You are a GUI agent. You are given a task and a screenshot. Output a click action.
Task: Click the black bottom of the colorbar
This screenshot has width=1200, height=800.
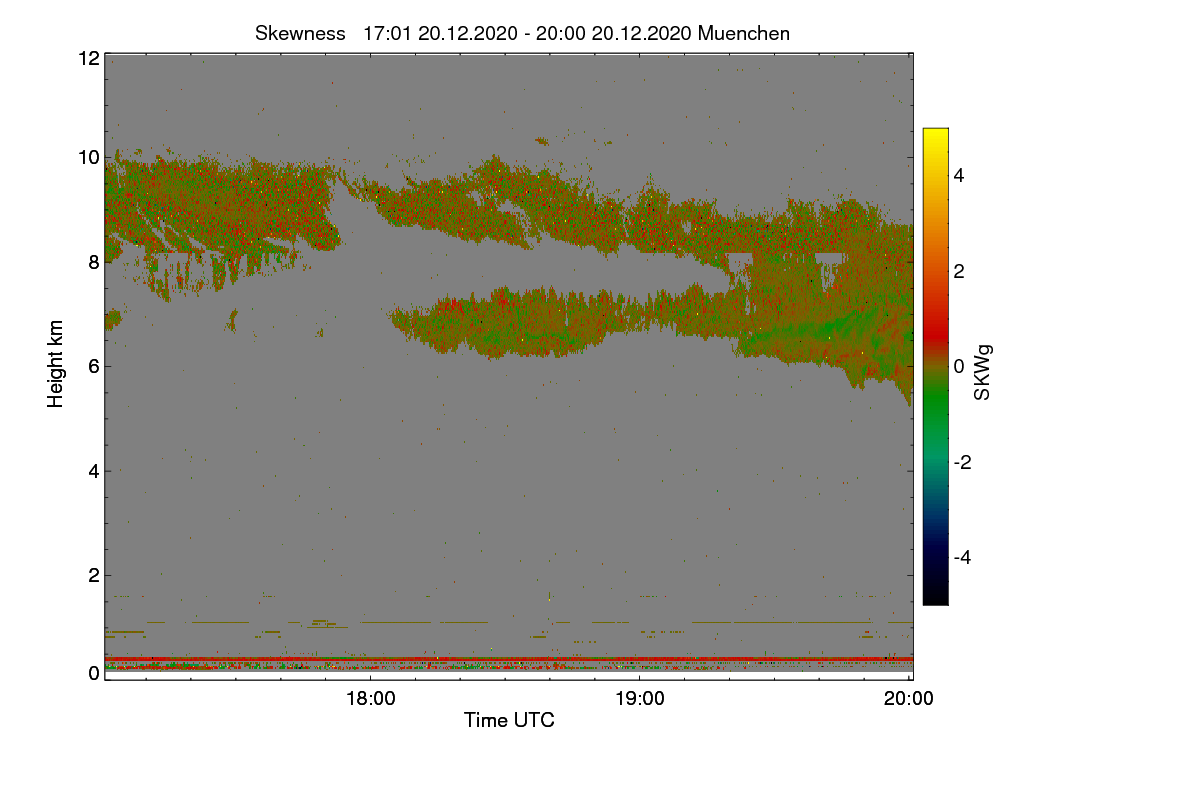click(x=935, y=597)
